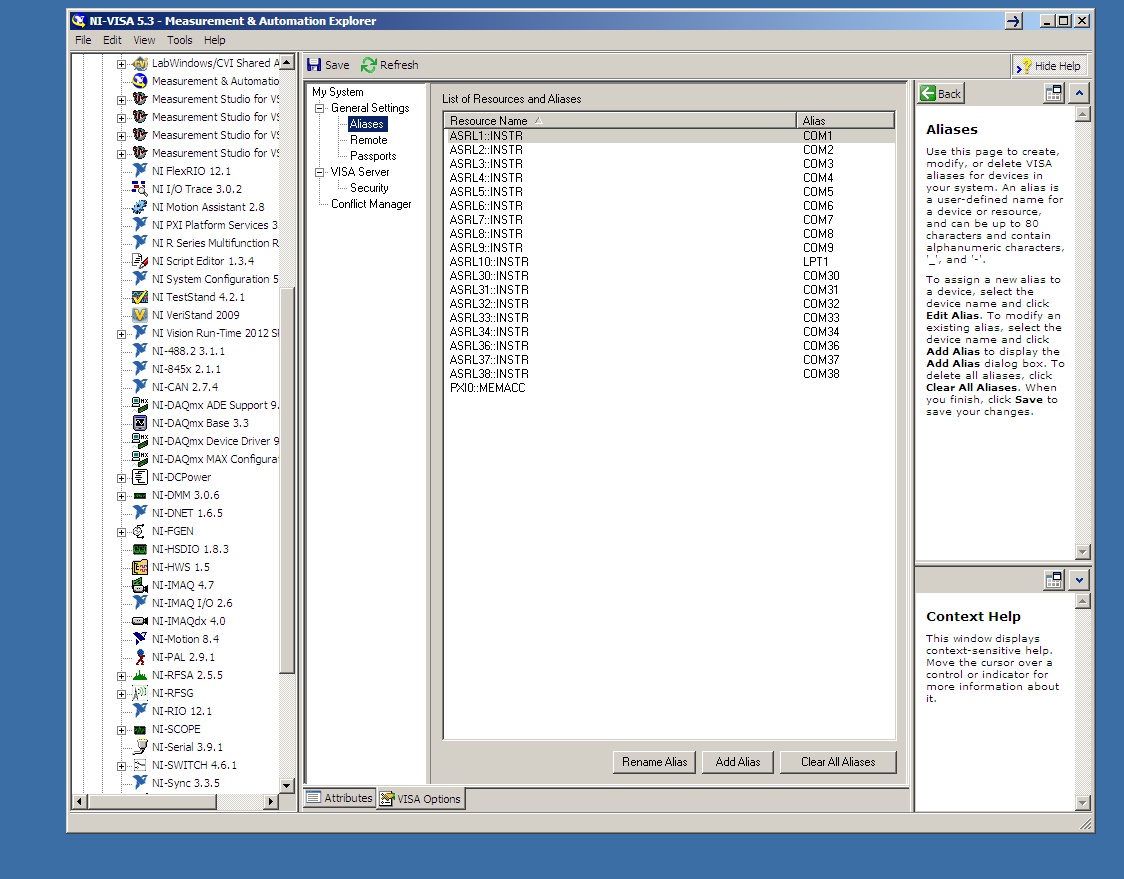Select the PXI0::MEMACC resource row
Image resolution: width=1124 pixels, height=879 pixels.
[670, 388]
